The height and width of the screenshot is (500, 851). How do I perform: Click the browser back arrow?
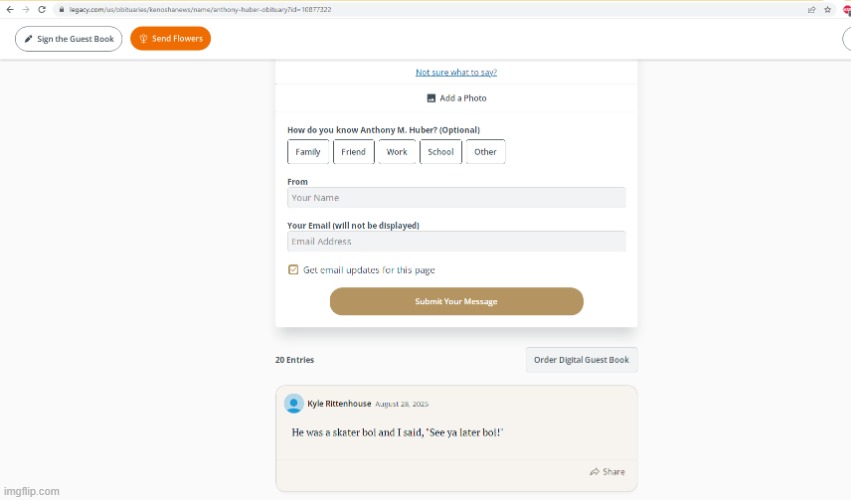9,9
